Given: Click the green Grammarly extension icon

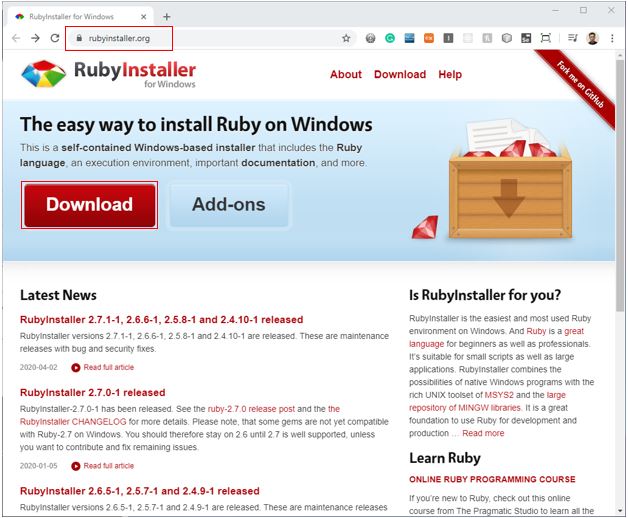Looking at the screenshot, I should (390, 38).
